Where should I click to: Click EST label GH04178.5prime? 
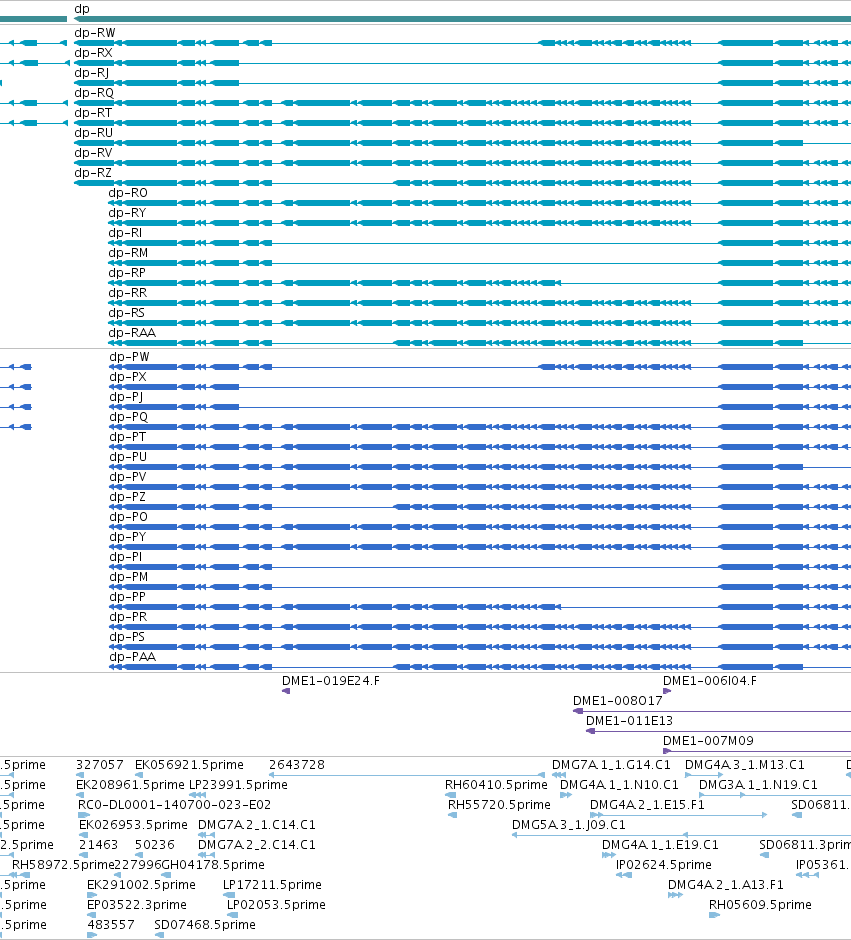click(213, 864)
